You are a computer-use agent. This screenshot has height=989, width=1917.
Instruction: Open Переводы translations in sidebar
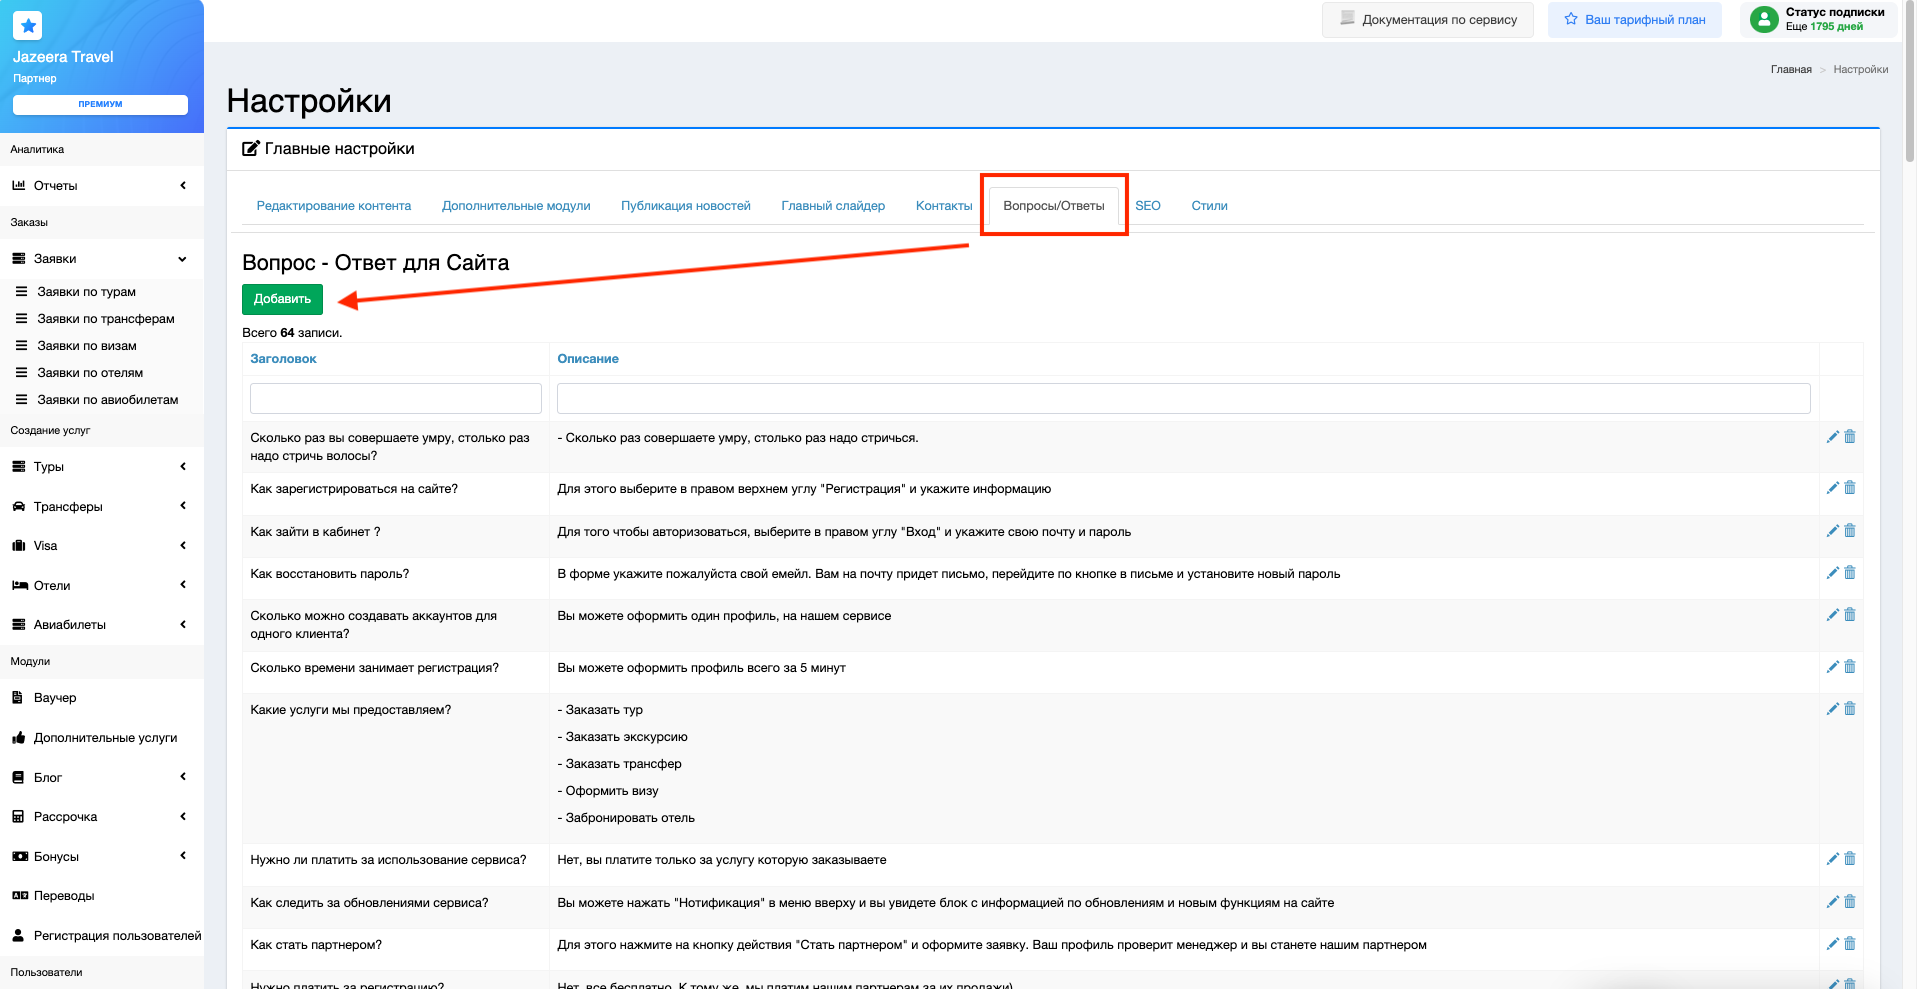[x=64, y=896]
